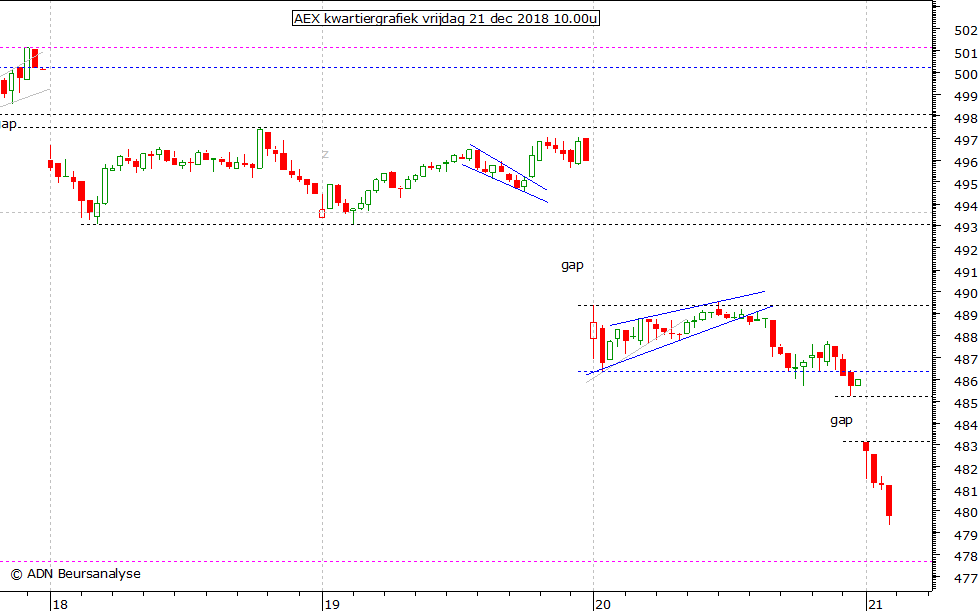Click price label '491' on the right axis
This screenshot has width=980, height=611.
(x=966, y=272)
